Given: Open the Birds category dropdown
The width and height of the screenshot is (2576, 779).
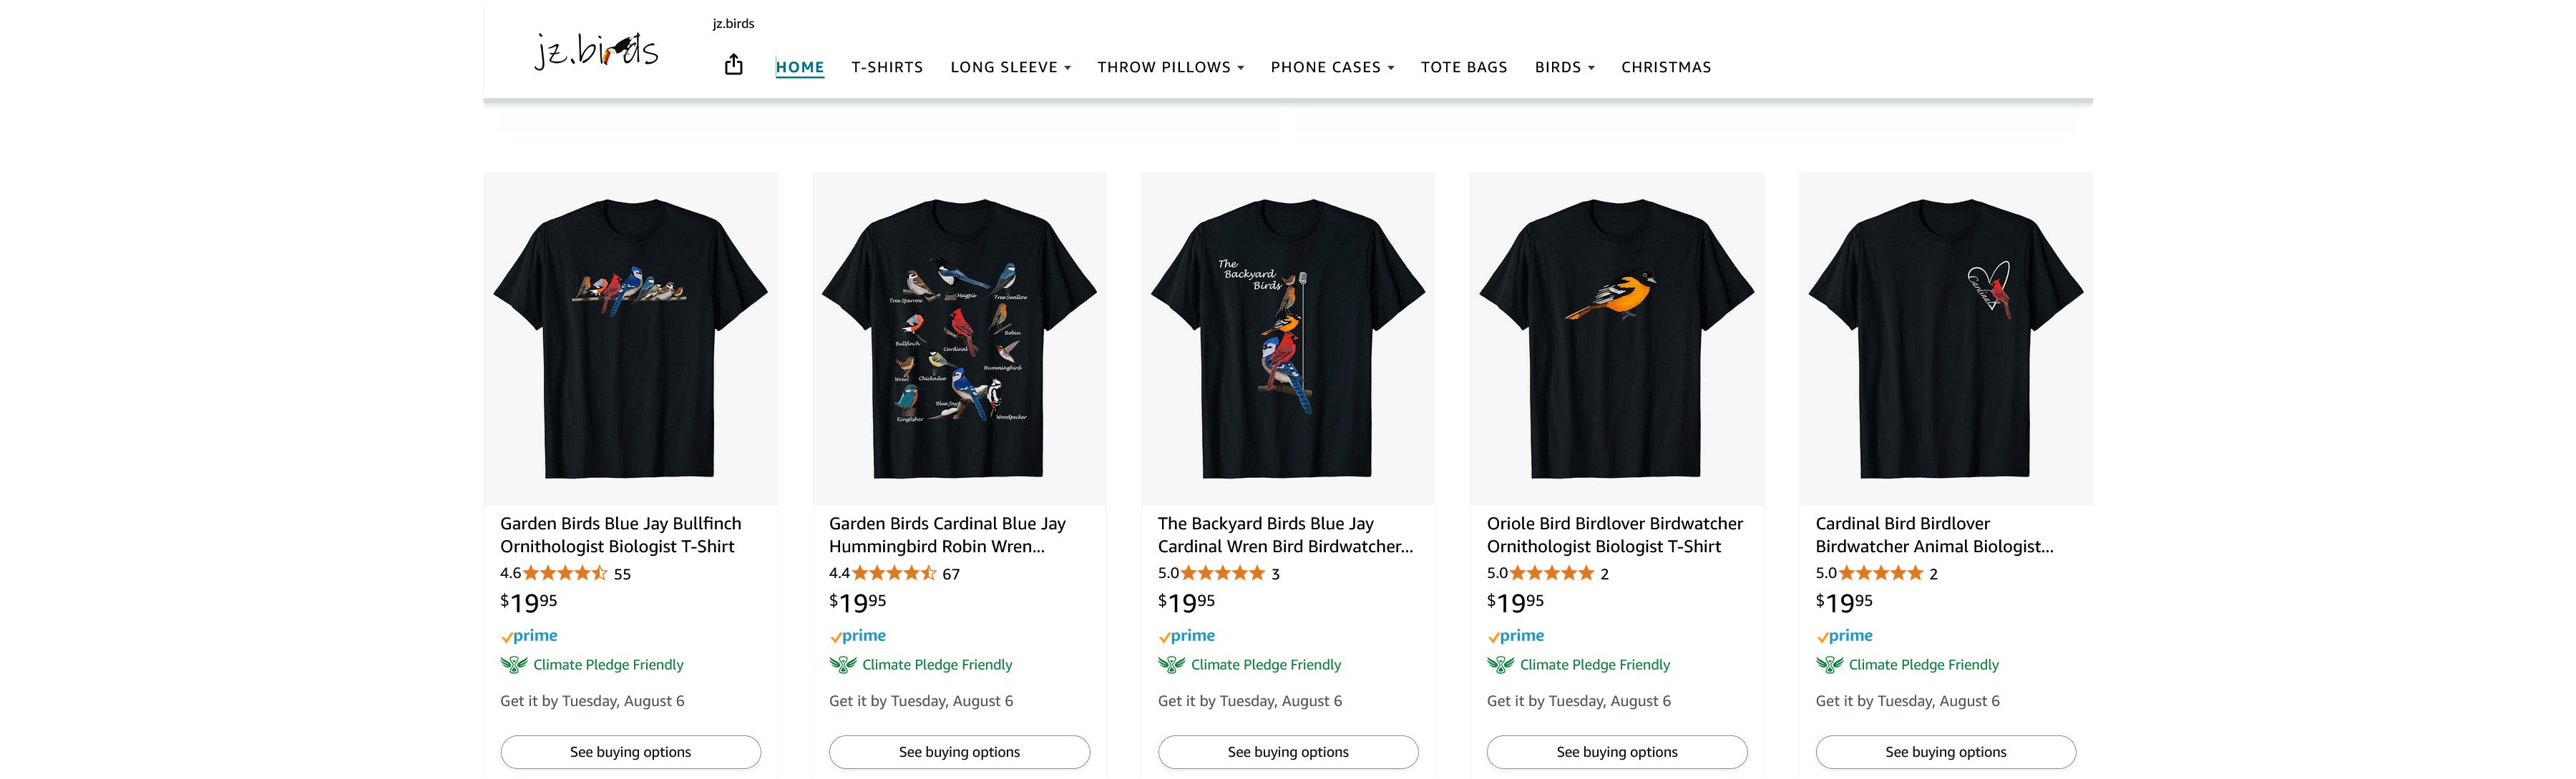Looking at the screenshot, I should pos(1564,67).
